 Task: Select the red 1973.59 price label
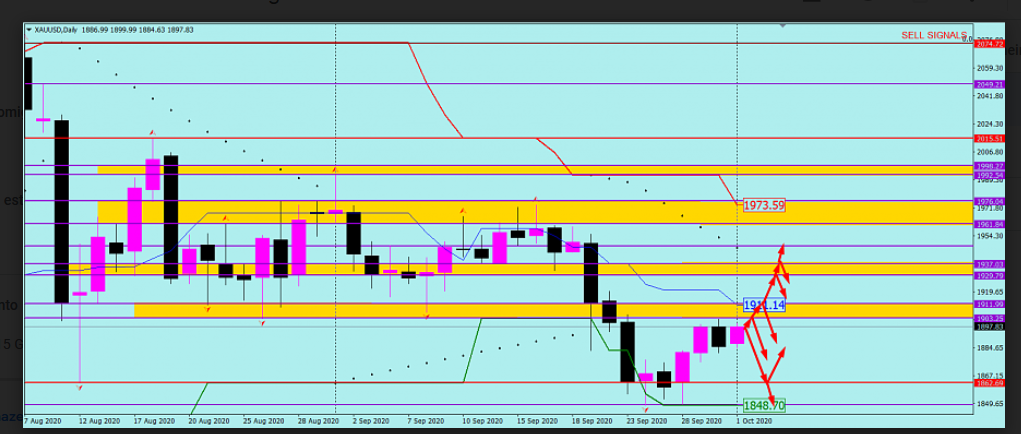pos(763,205)
